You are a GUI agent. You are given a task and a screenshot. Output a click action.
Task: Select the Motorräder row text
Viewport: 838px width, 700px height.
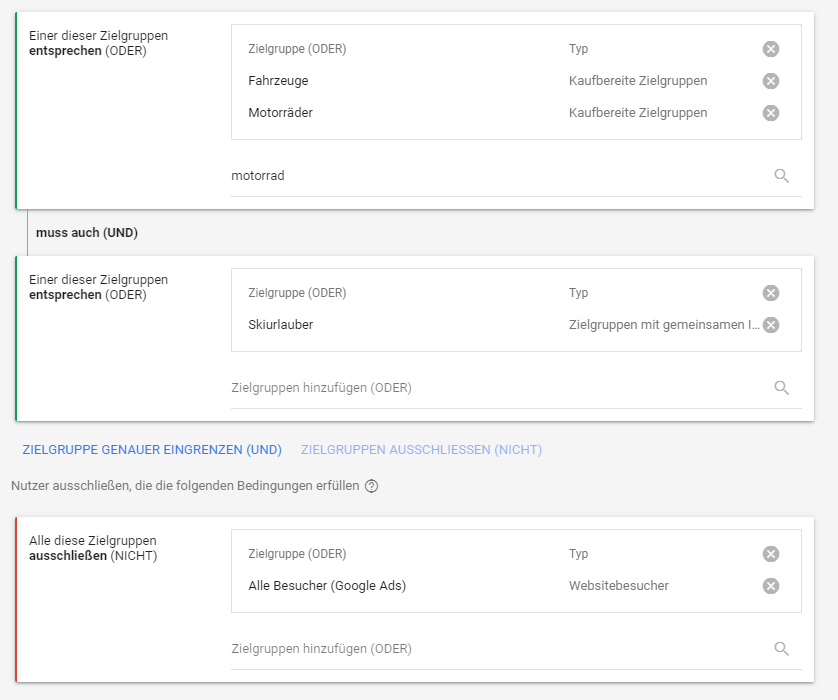(x=280, y=113)
